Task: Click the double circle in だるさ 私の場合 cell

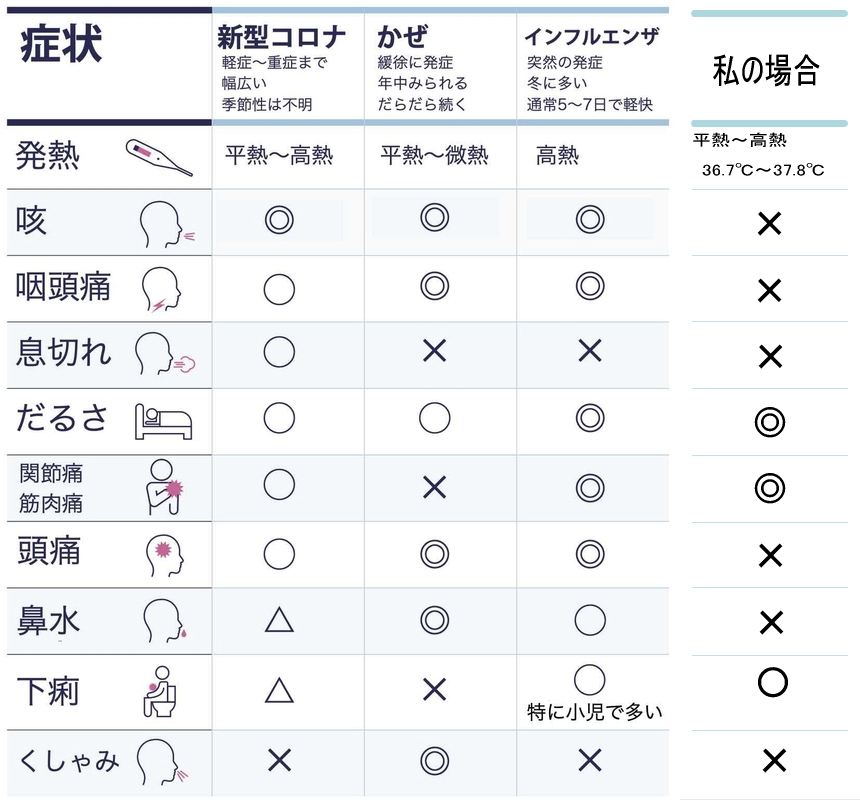Action: 769,423
